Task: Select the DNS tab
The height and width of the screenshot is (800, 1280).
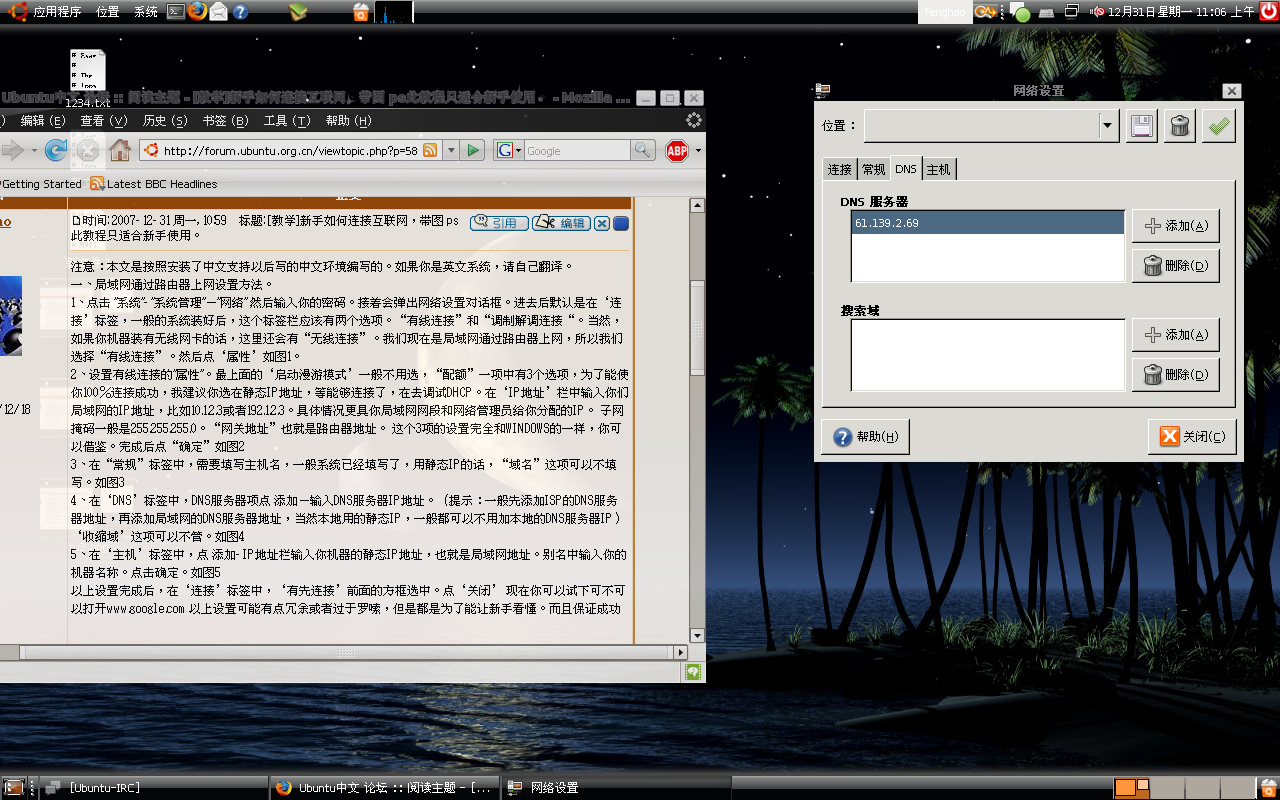Action: (906, 169)
